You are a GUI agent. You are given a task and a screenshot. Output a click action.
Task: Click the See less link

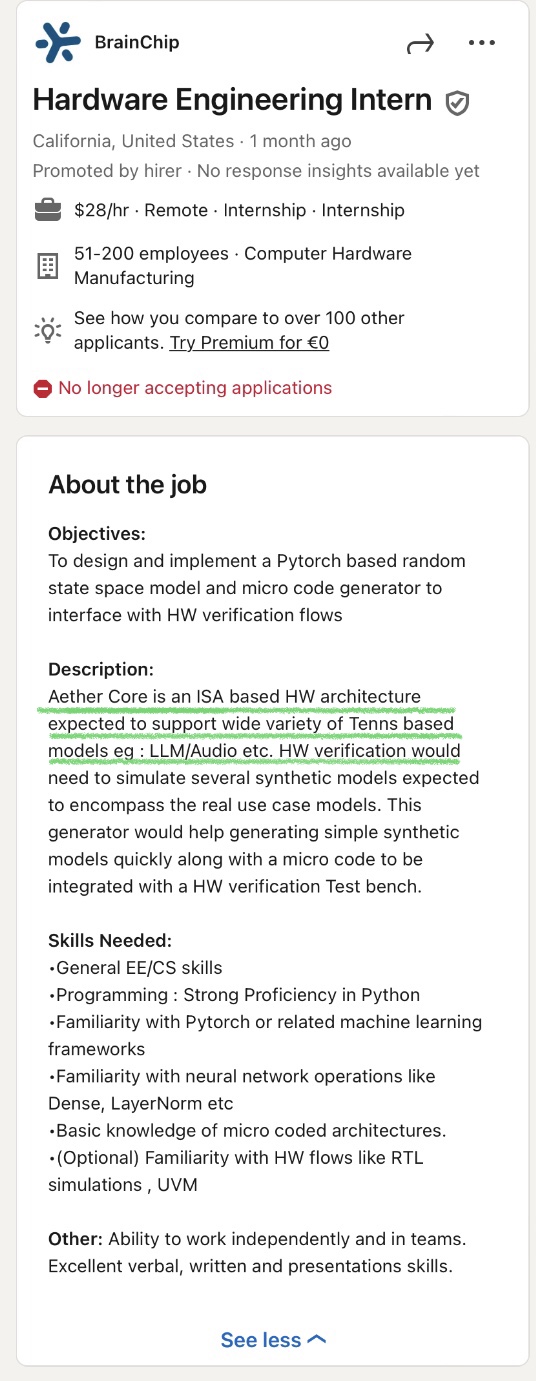pyautogui.click(x=273, y=1340)
